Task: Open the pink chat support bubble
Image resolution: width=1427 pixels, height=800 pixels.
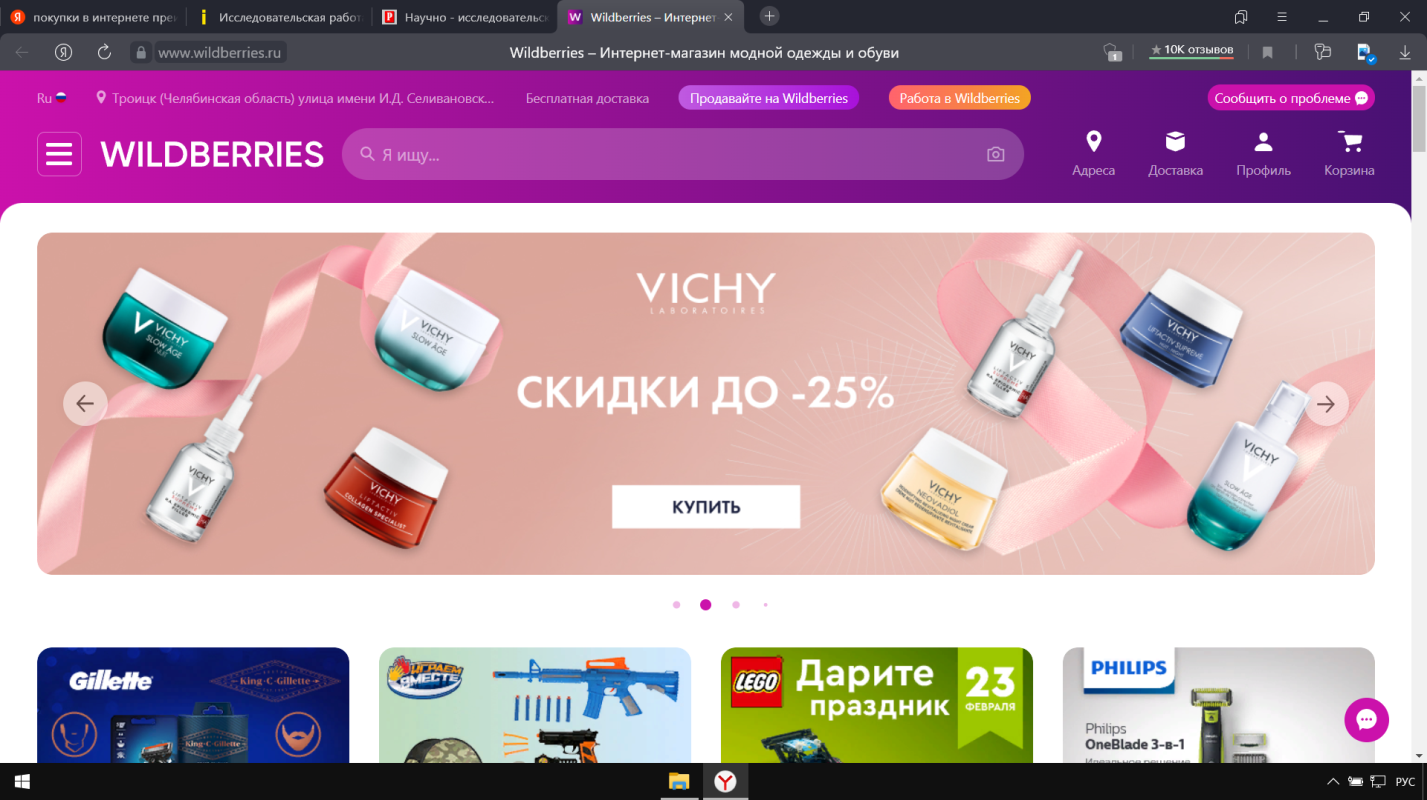Action: [x=1366, y=719]
